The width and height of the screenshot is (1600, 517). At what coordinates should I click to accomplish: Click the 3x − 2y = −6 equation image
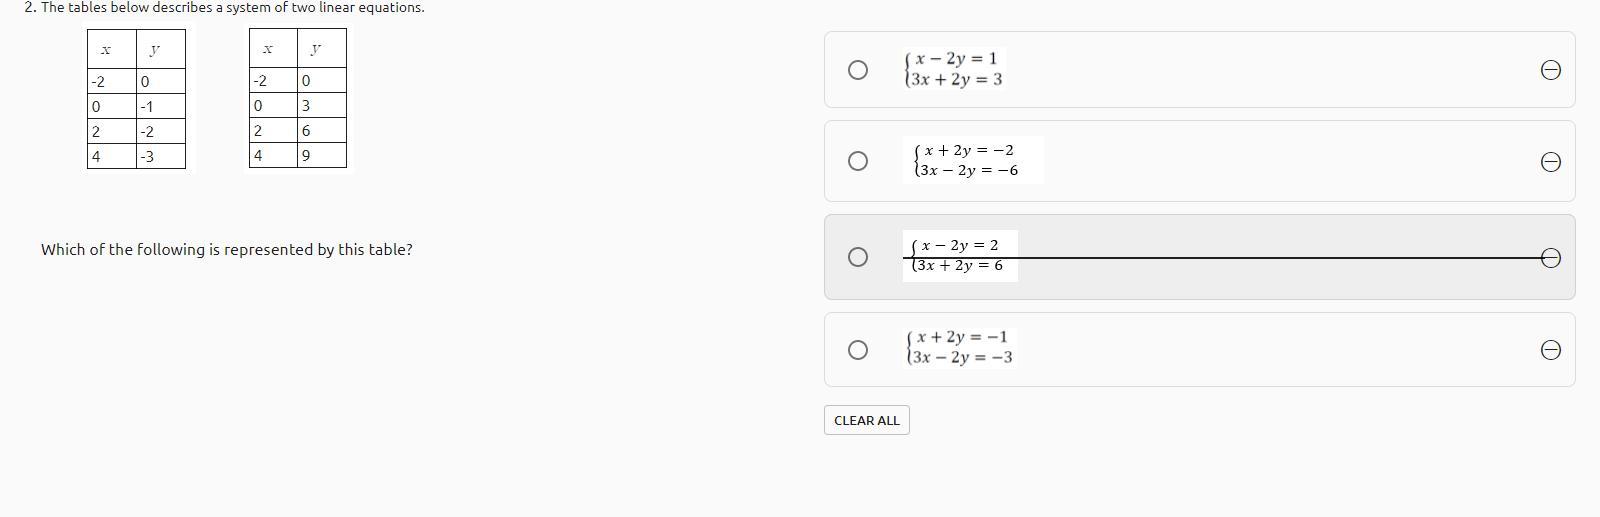968,171
